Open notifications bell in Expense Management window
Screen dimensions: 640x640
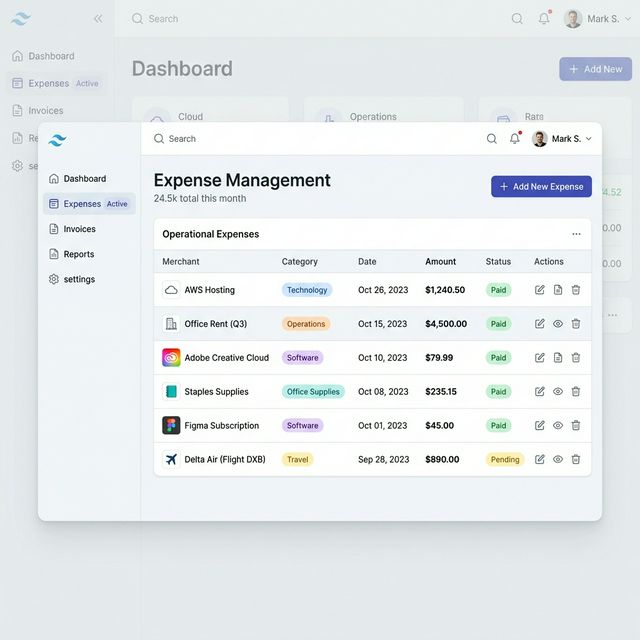[x=515, y=139]
